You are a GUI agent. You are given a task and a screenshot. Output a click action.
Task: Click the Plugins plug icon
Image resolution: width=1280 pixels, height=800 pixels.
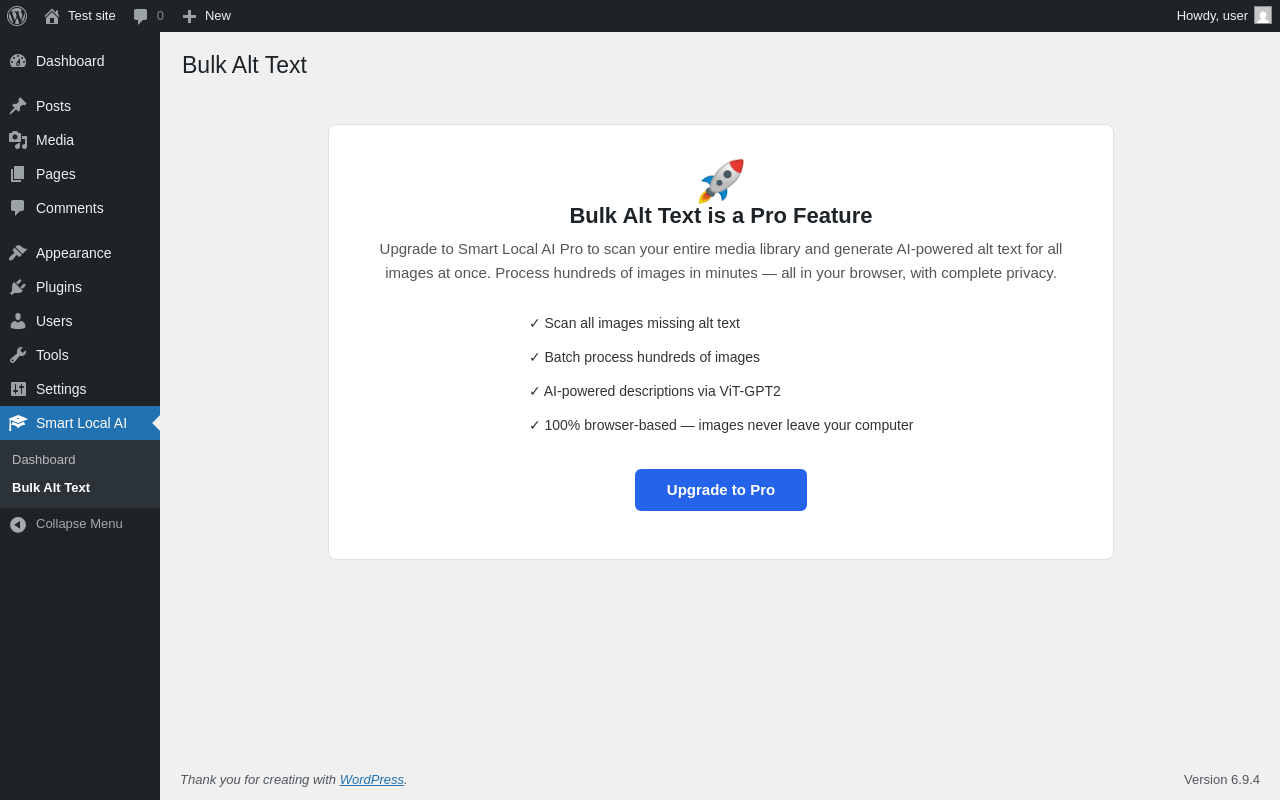click(x=18, y=287)
